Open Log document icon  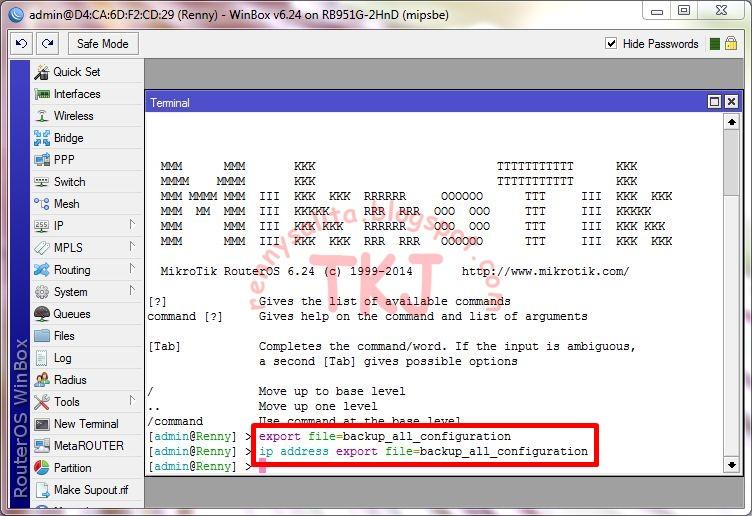pyautogui.click(x=42, y=358)
